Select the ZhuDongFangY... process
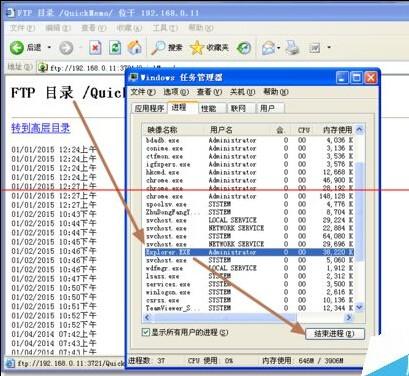409x376 pixels. [x=249, y=212]
